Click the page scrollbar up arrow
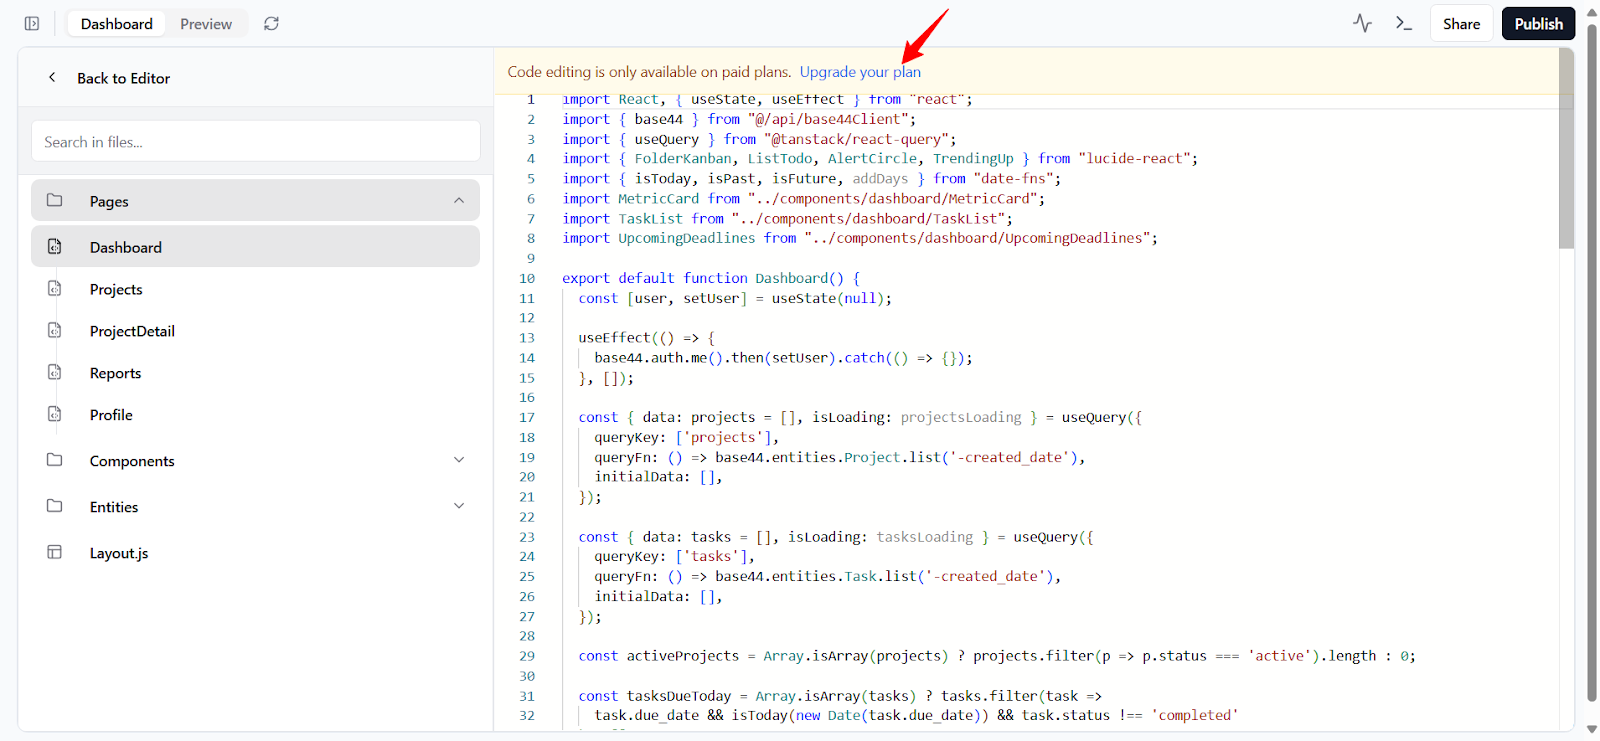The width and height of the screenshot is (1600, 741). click(1592, 13)
